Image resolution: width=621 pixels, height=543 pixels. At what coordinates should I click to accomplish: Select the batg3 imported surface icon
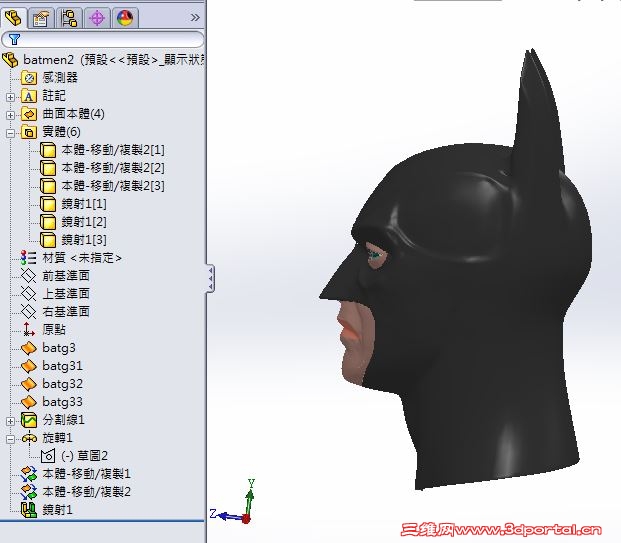click(29, 348)
